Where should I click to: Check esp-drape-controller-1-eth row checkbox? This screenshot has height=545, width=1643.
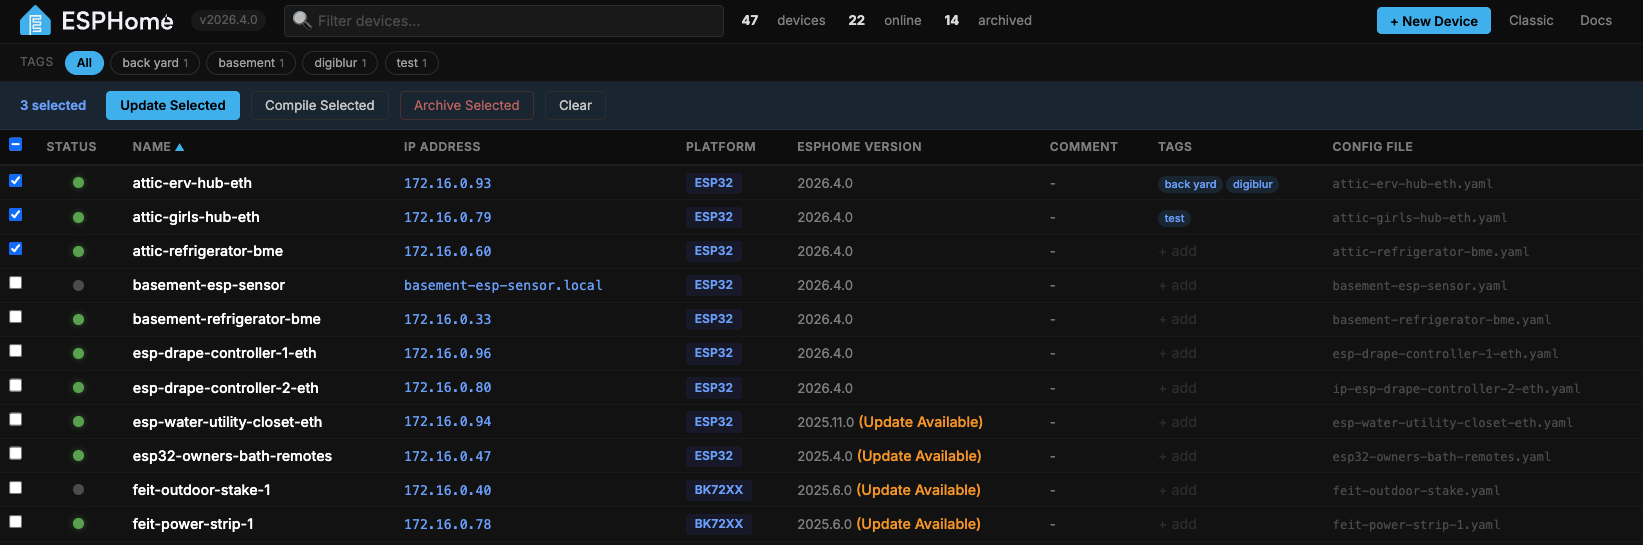(x=15, y=351)
